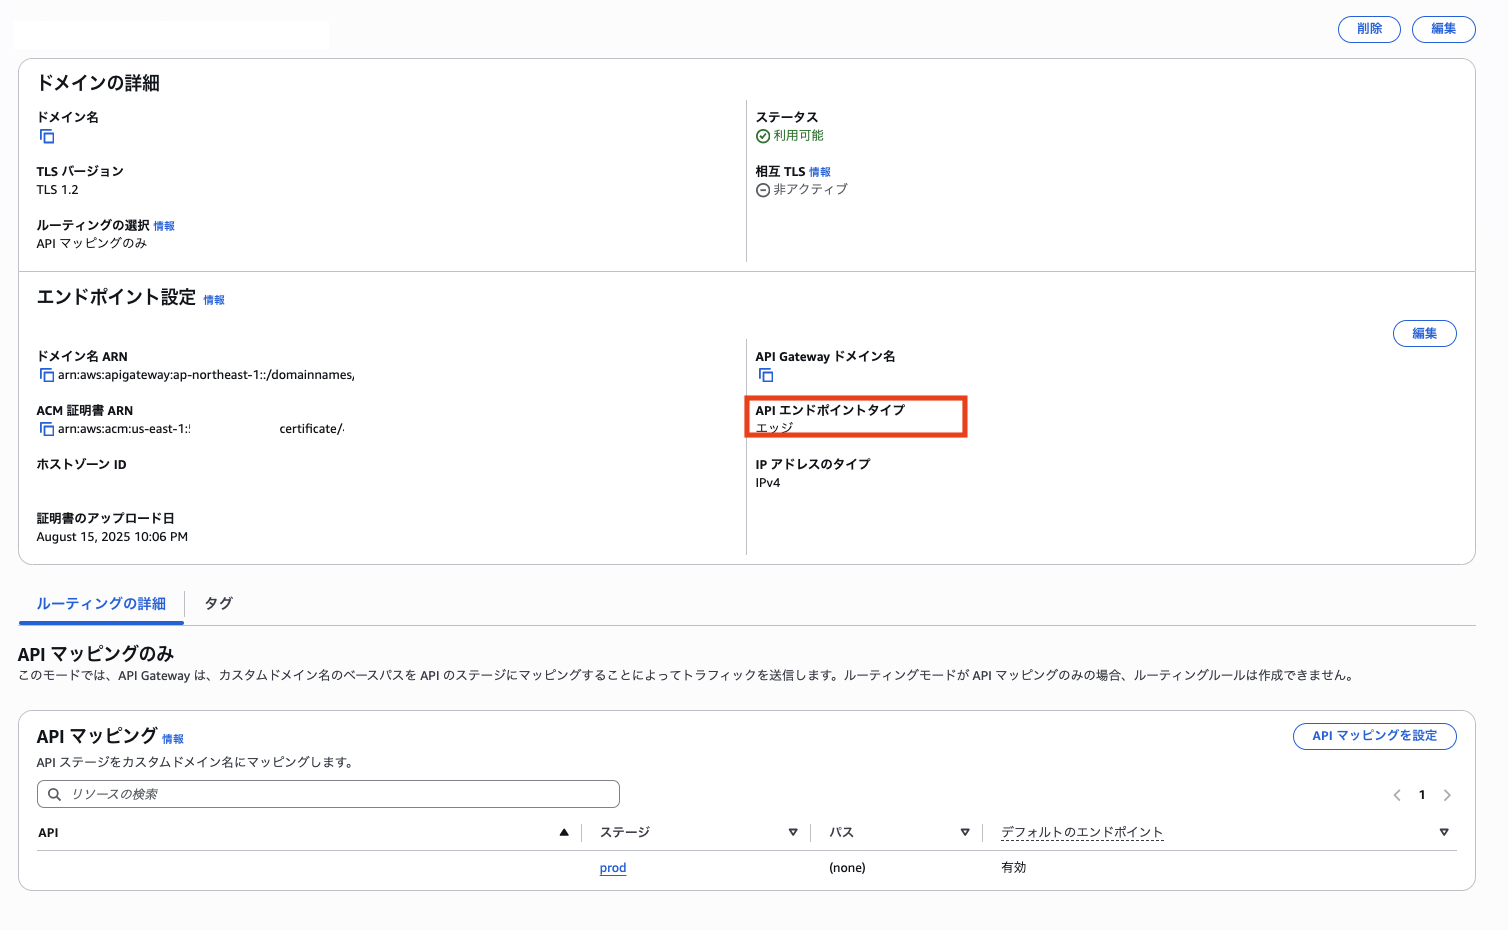Screen dimensions: 1508x930
Task: Open 情報 link beside ルーティングの選択
Action: (x=164, y=226)
